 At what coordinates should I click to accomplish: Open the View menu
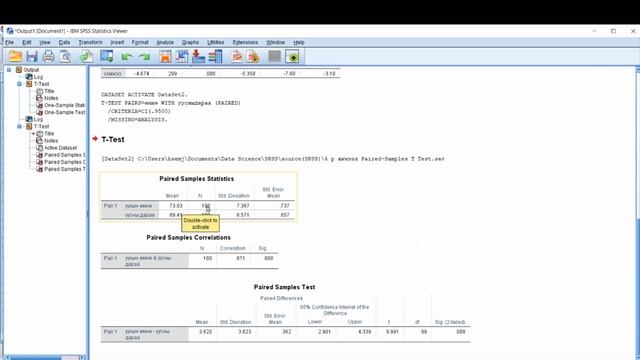point(44,42)
